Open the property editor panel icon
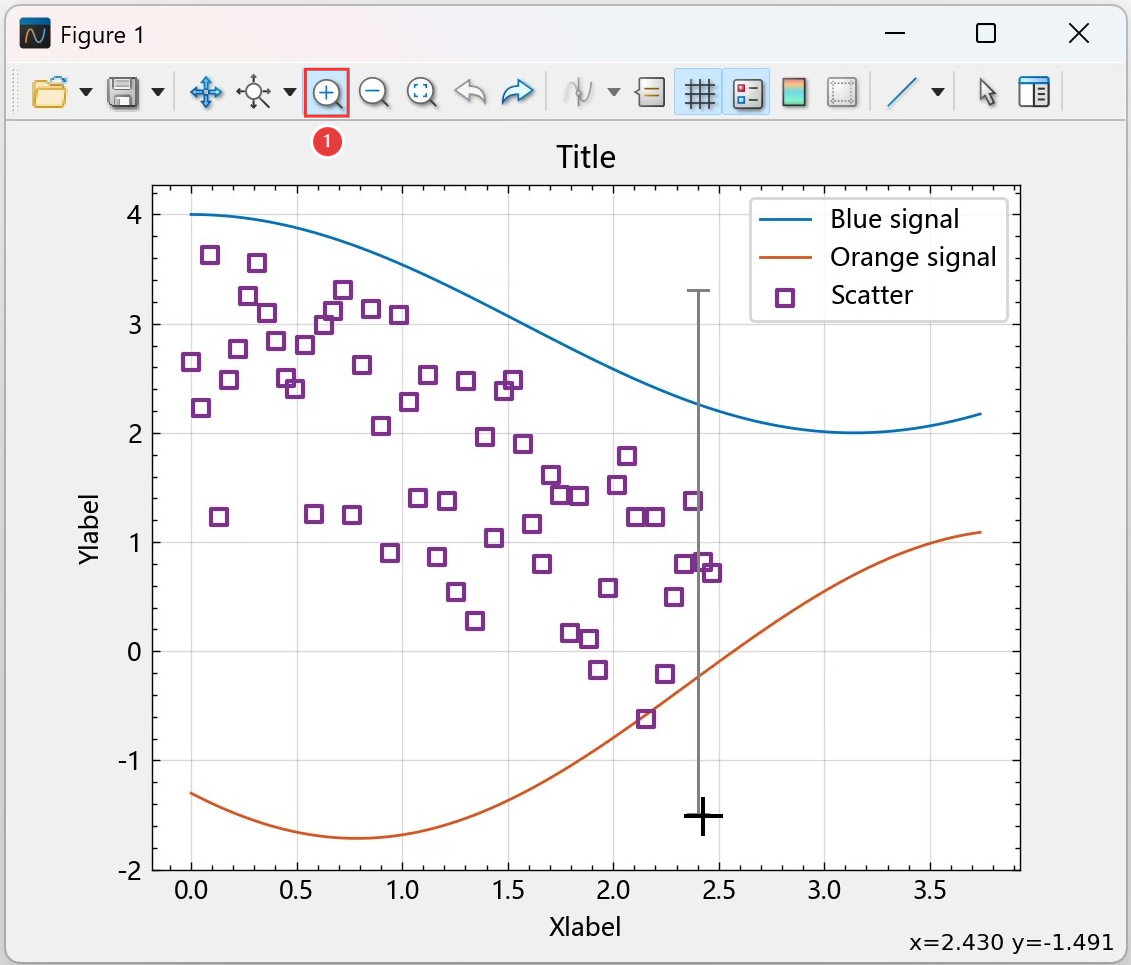 1033,93
